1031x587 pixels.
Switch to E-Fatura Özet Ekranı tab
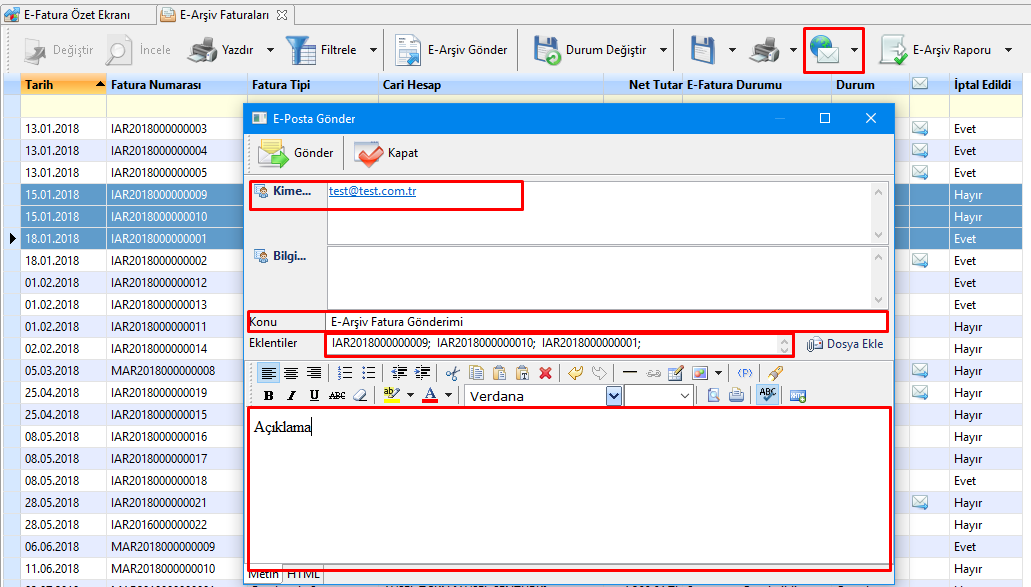[77, 14]
